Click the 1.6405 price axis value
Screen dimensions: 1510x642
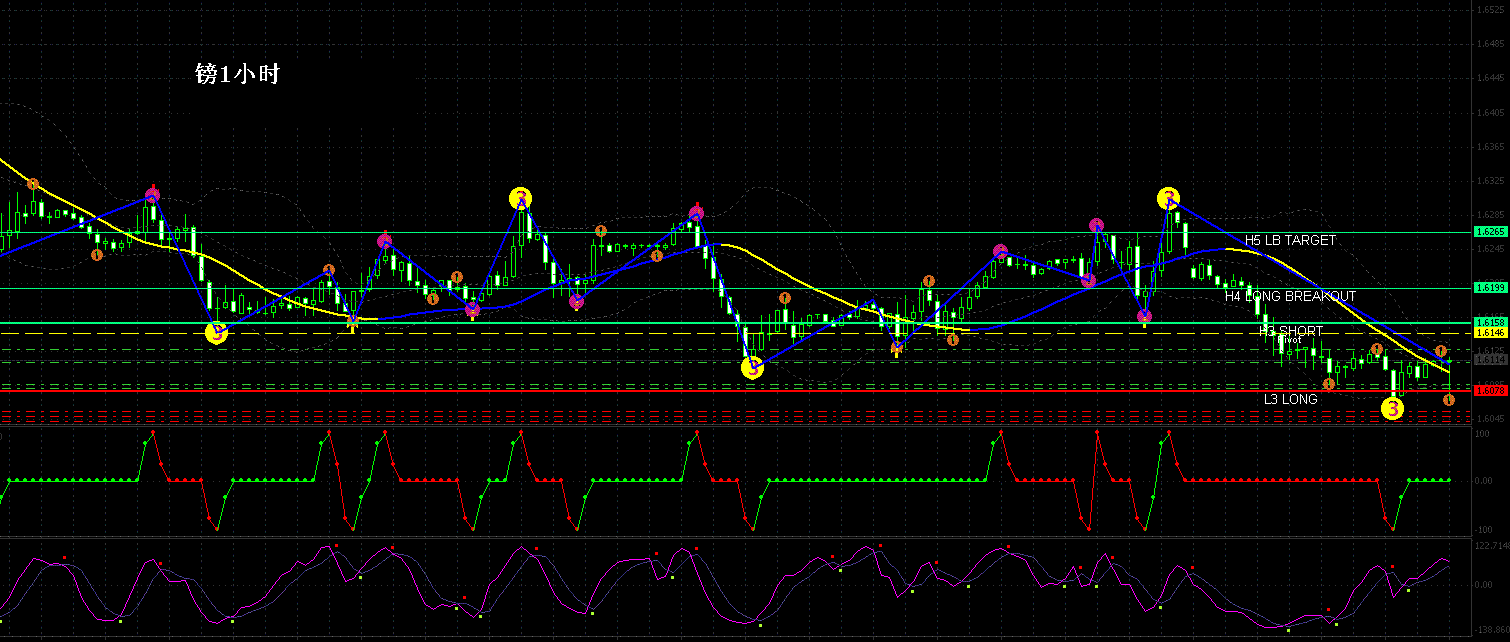click(x=1490, y=113)
